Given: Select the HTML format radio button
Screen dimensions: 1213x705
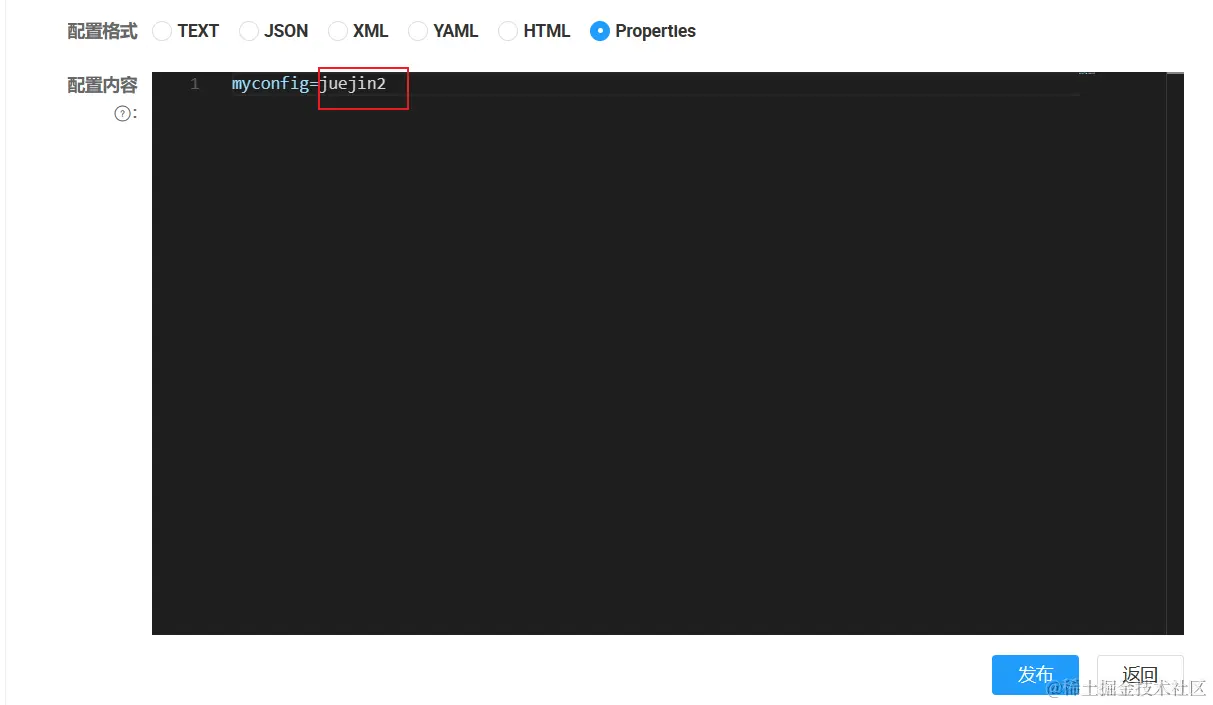Looking at the screenshot, I should click(508, 31).
